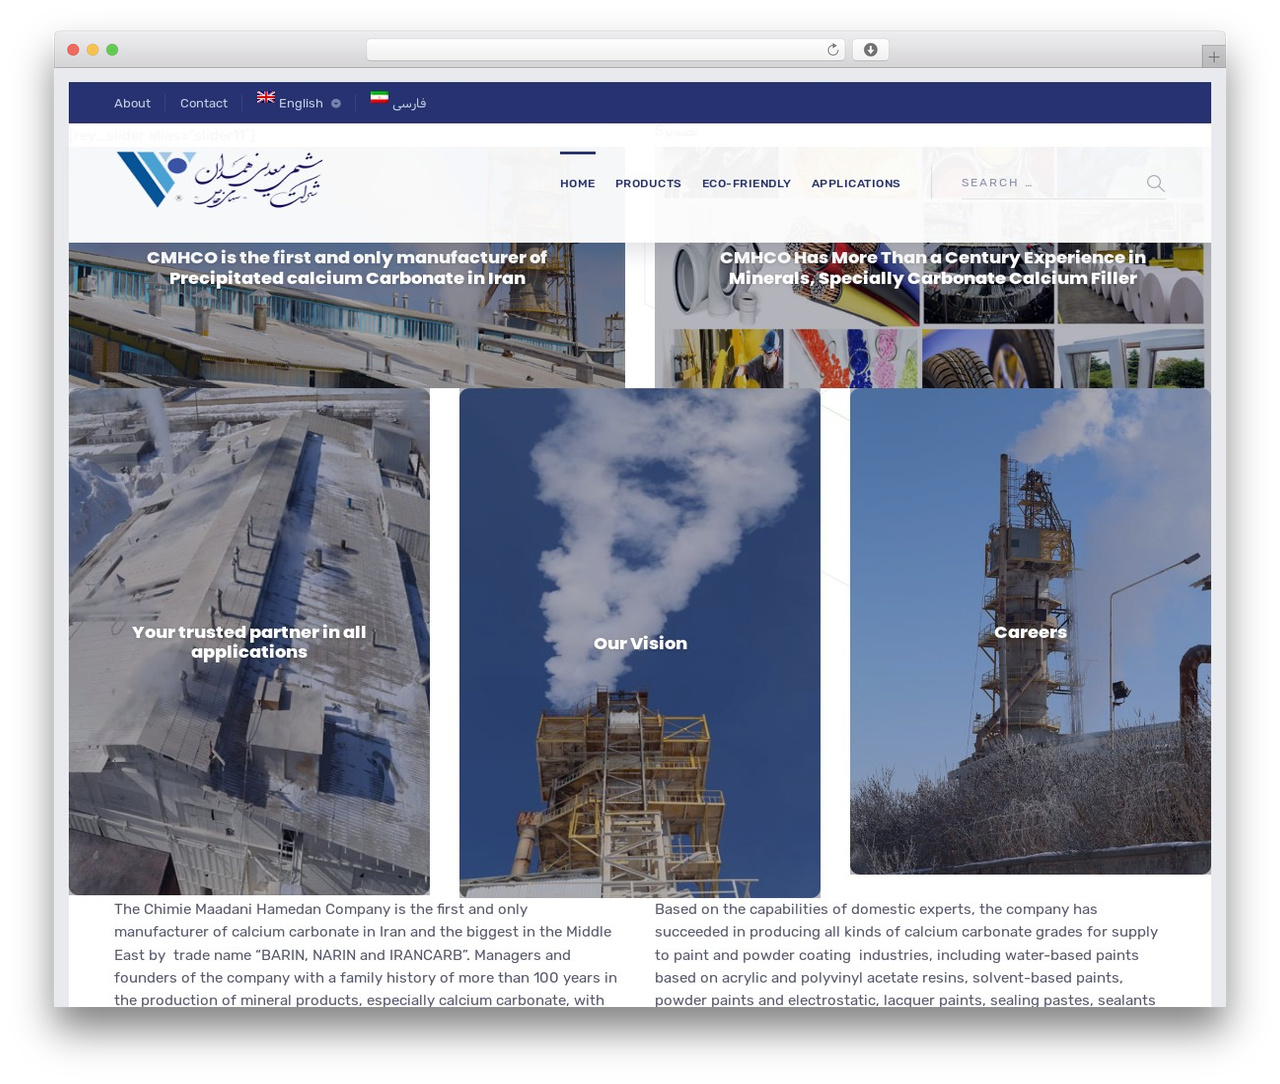Viewport: 1280px width, 1084px height.
Task: Click the search magnifier icon
Action: 1155,183
